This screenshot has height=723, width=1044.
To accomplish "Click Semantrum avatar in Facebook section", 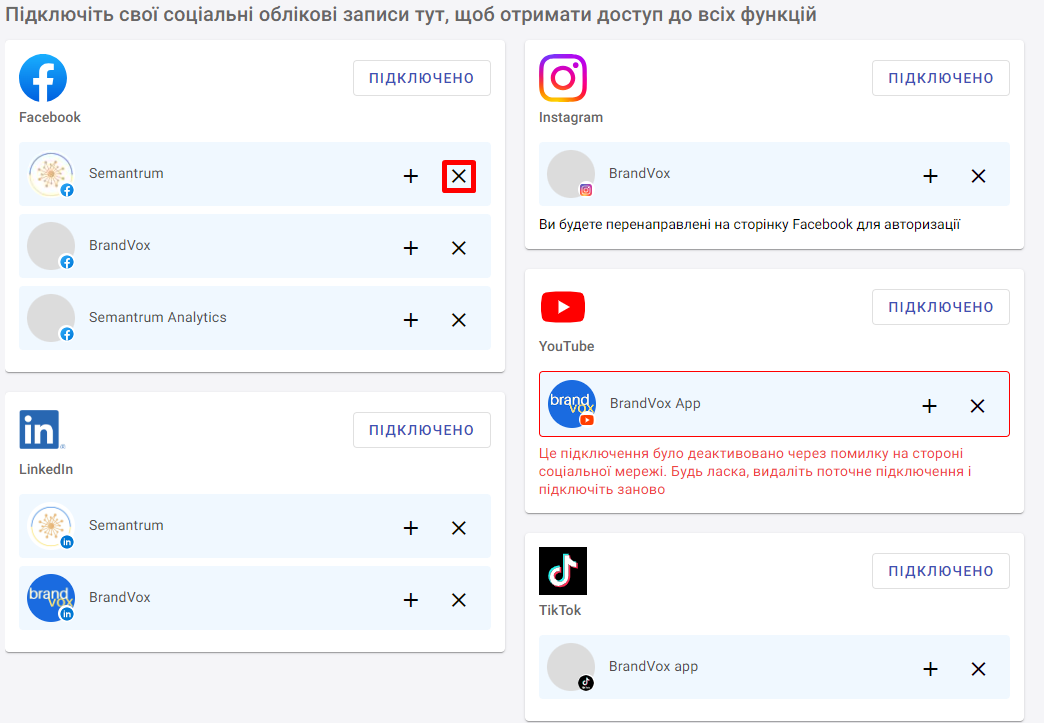I will 51,174.
